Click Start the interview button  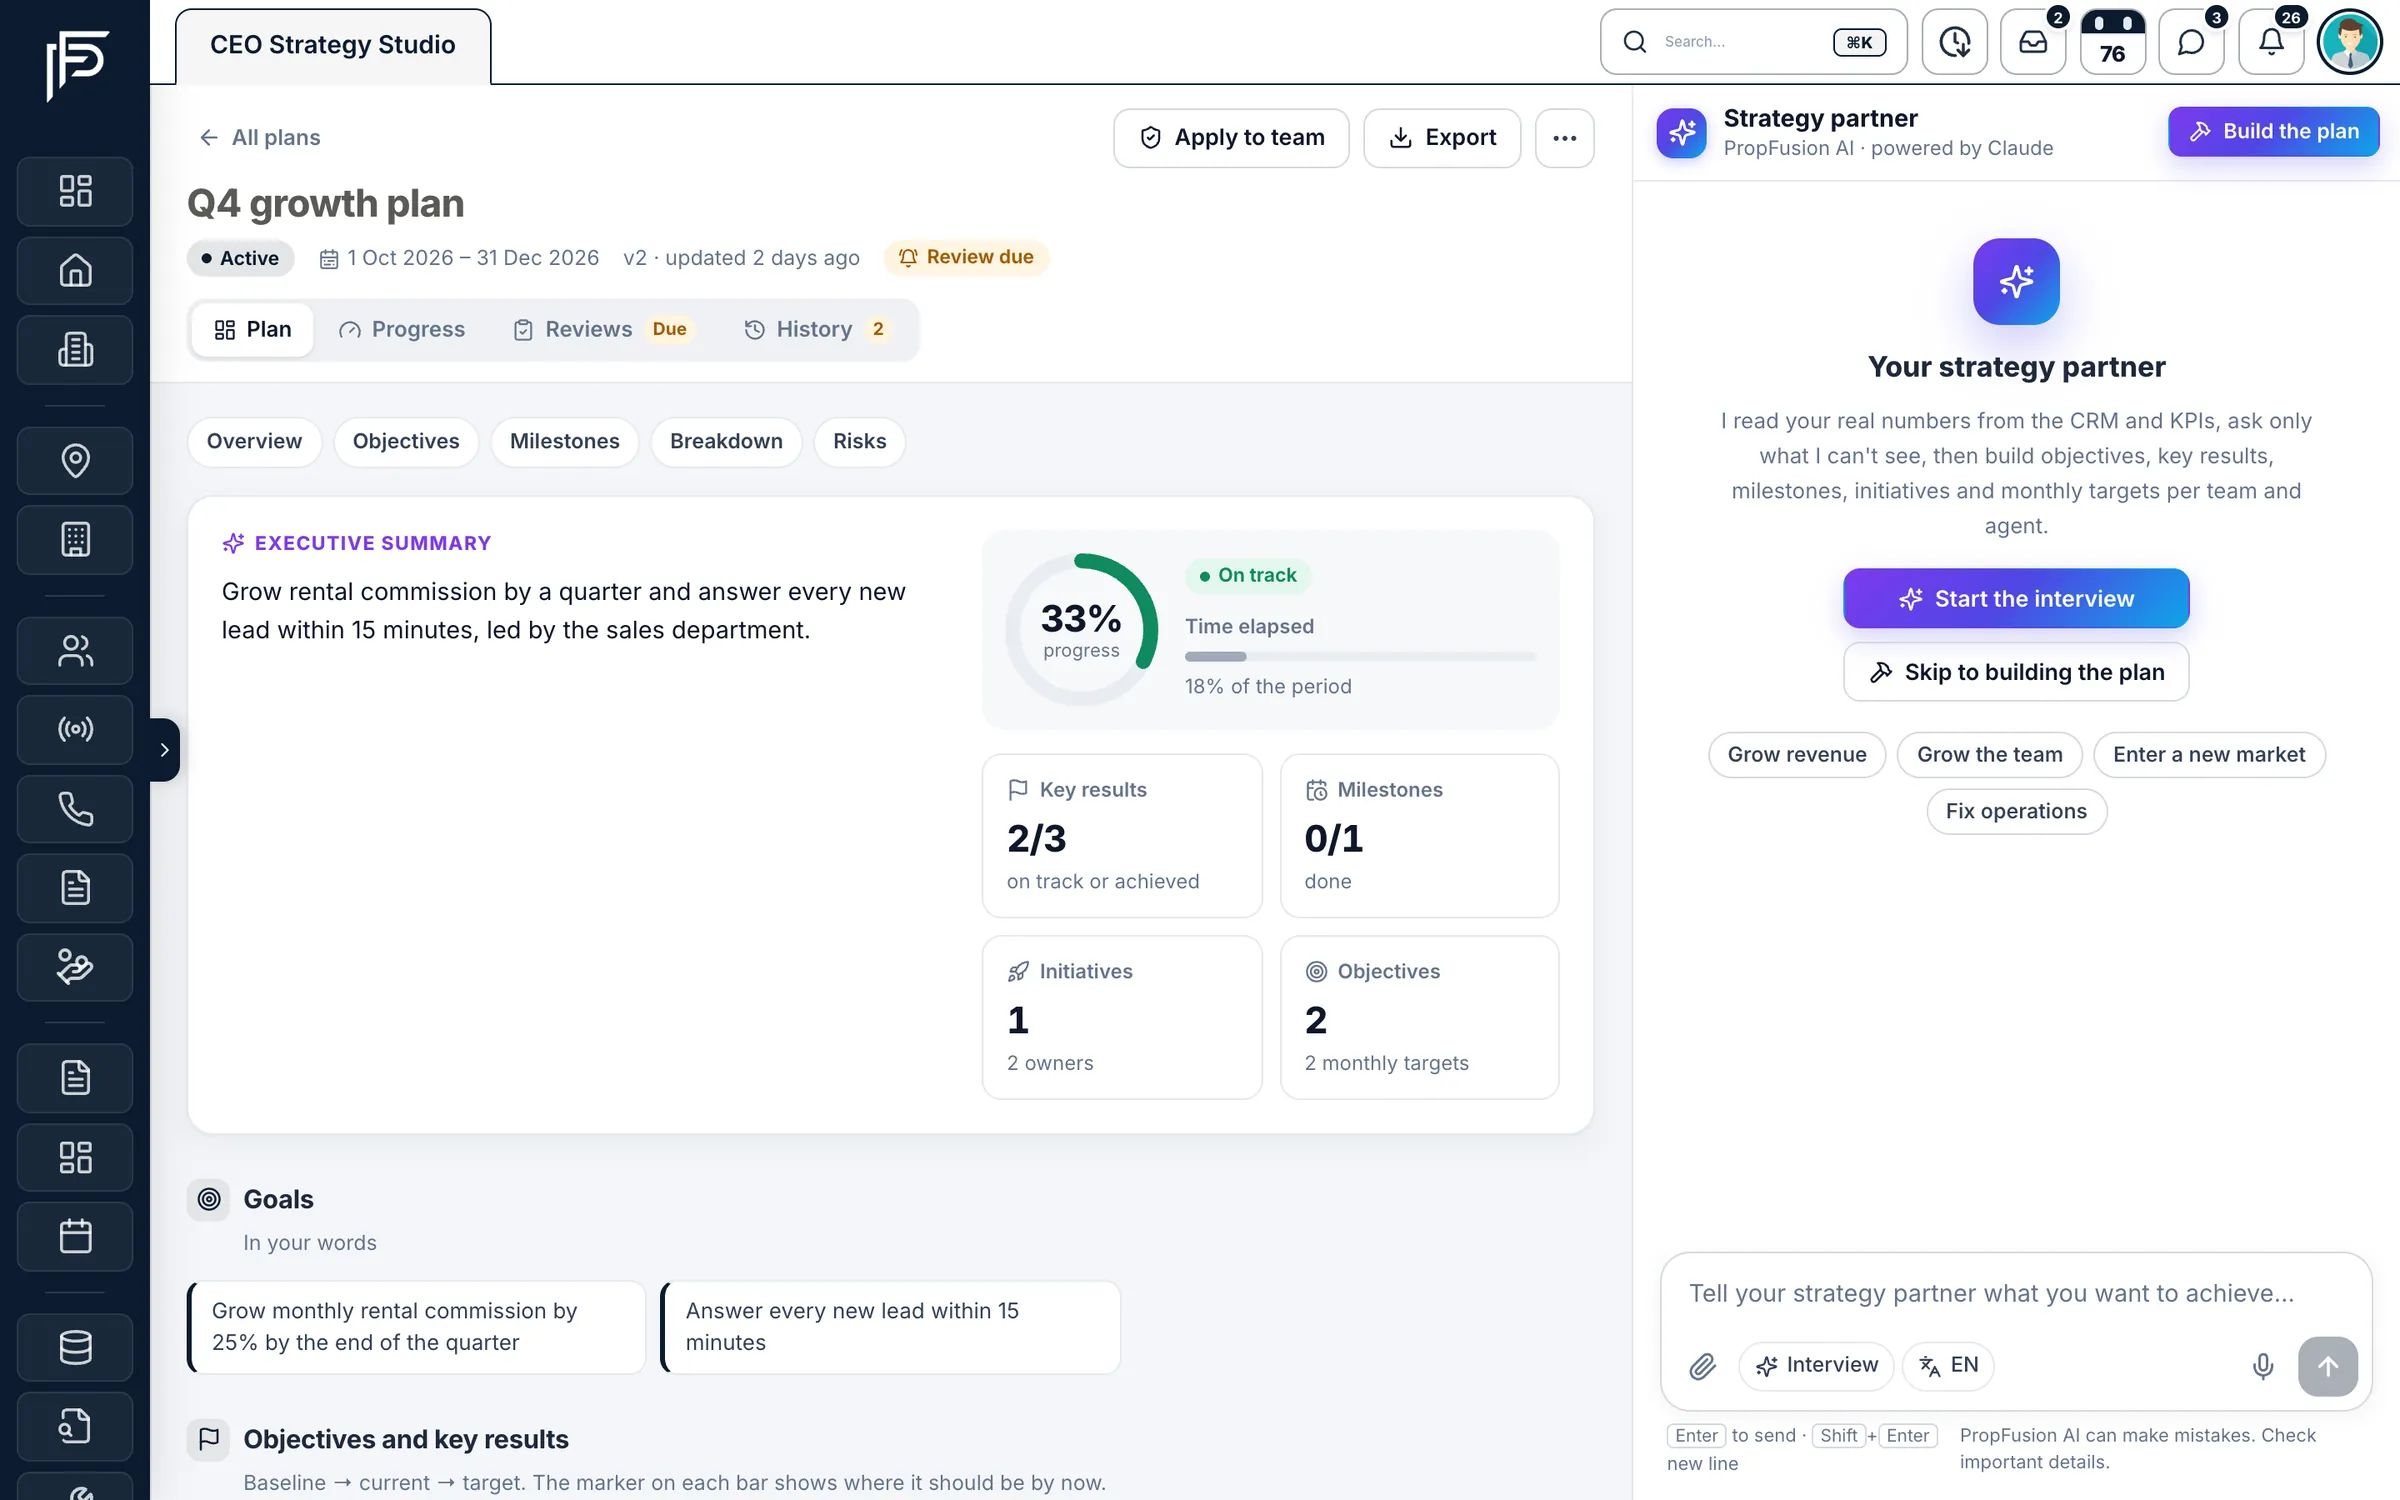2016,598
